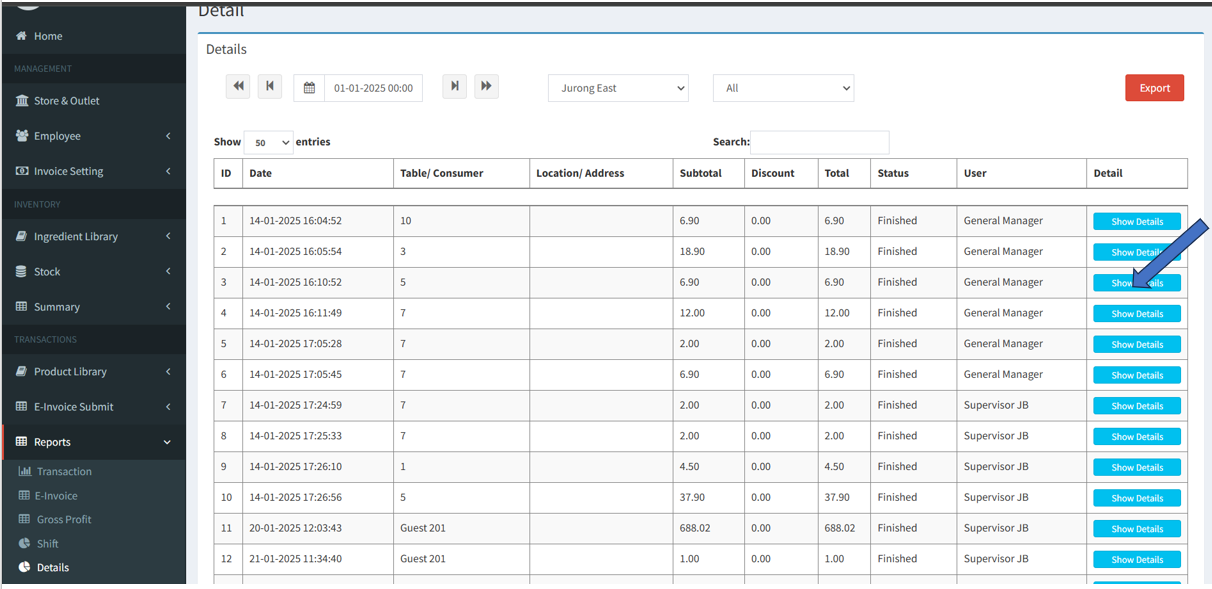The image size is (1212, 589).
Task: Expand the E-Invoice Submit submenu chevron
Action: [x=168, y=406]
